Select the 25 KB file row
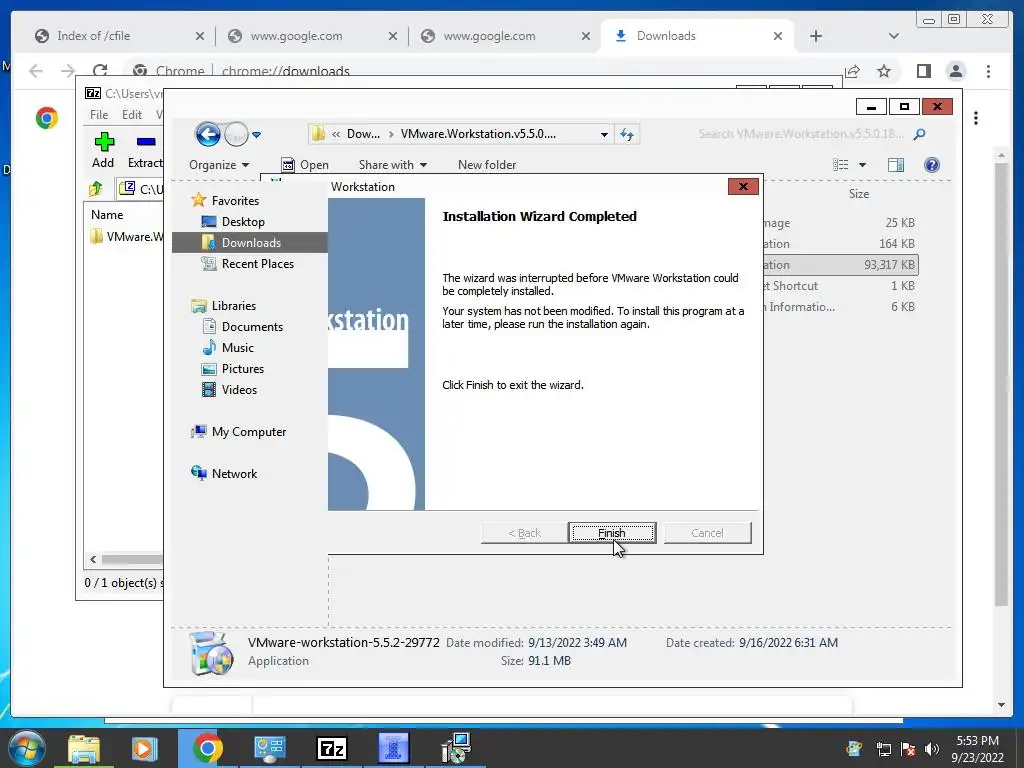 (x=840, y=223)
